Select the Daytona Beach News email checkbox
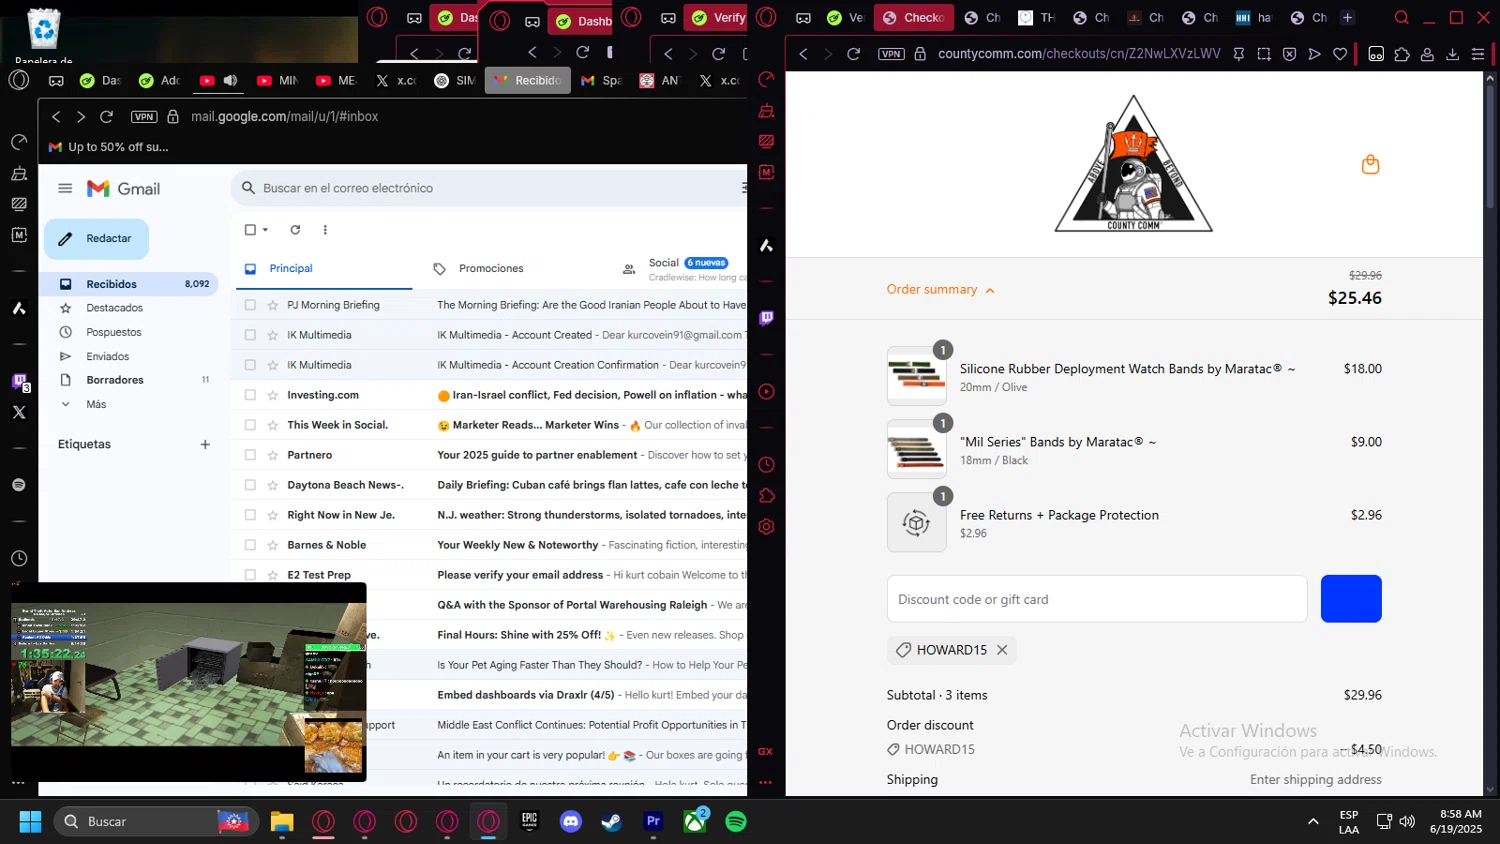Image resolution: width=1500 pixels, height=844 pixels. click(x=250, y=485)
